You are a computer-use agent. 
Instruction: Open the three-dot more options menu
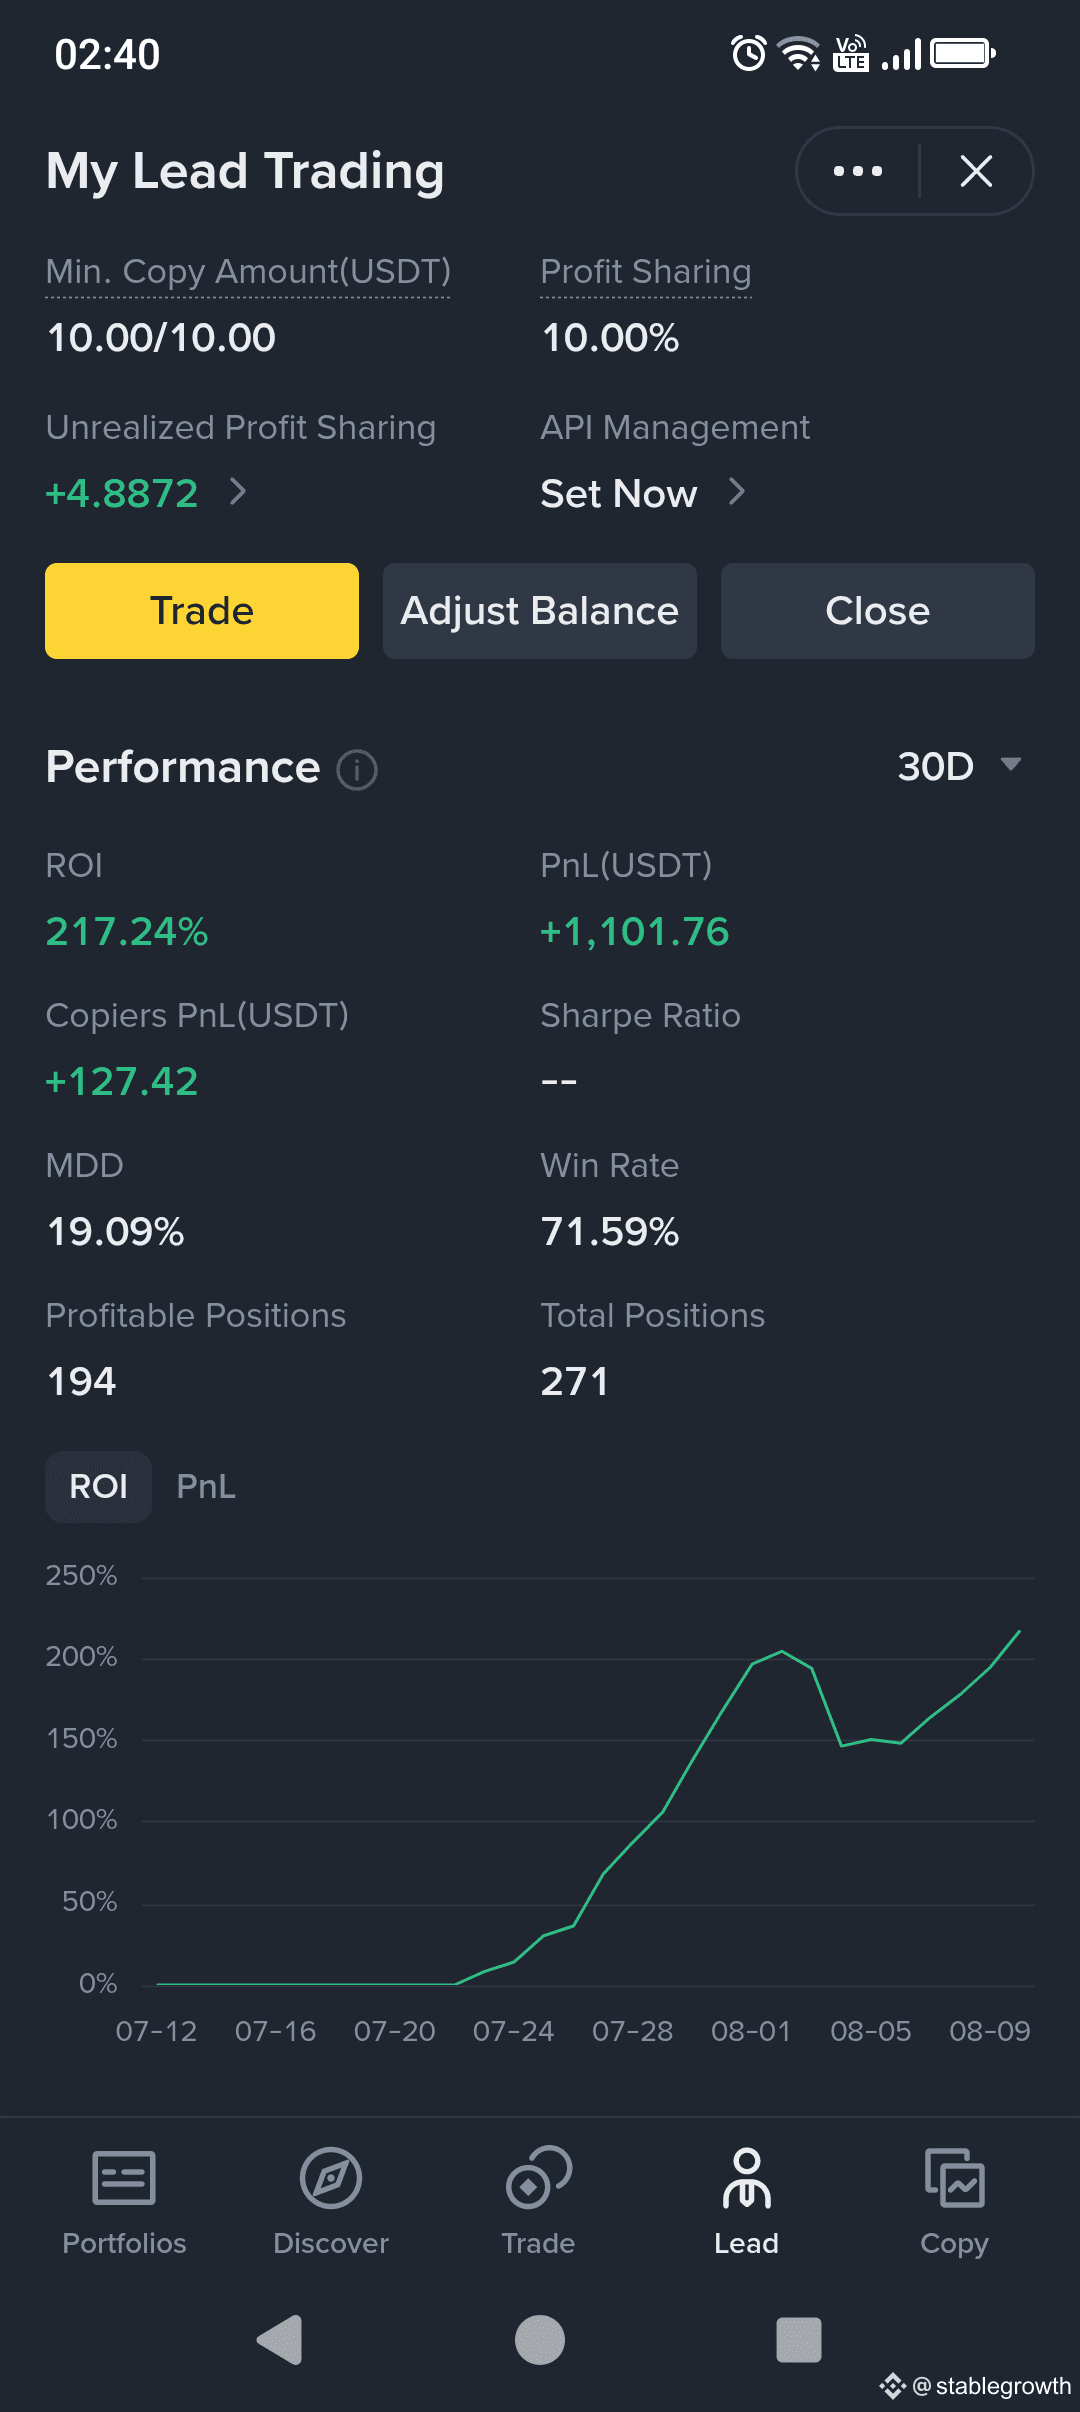[858, 171]
